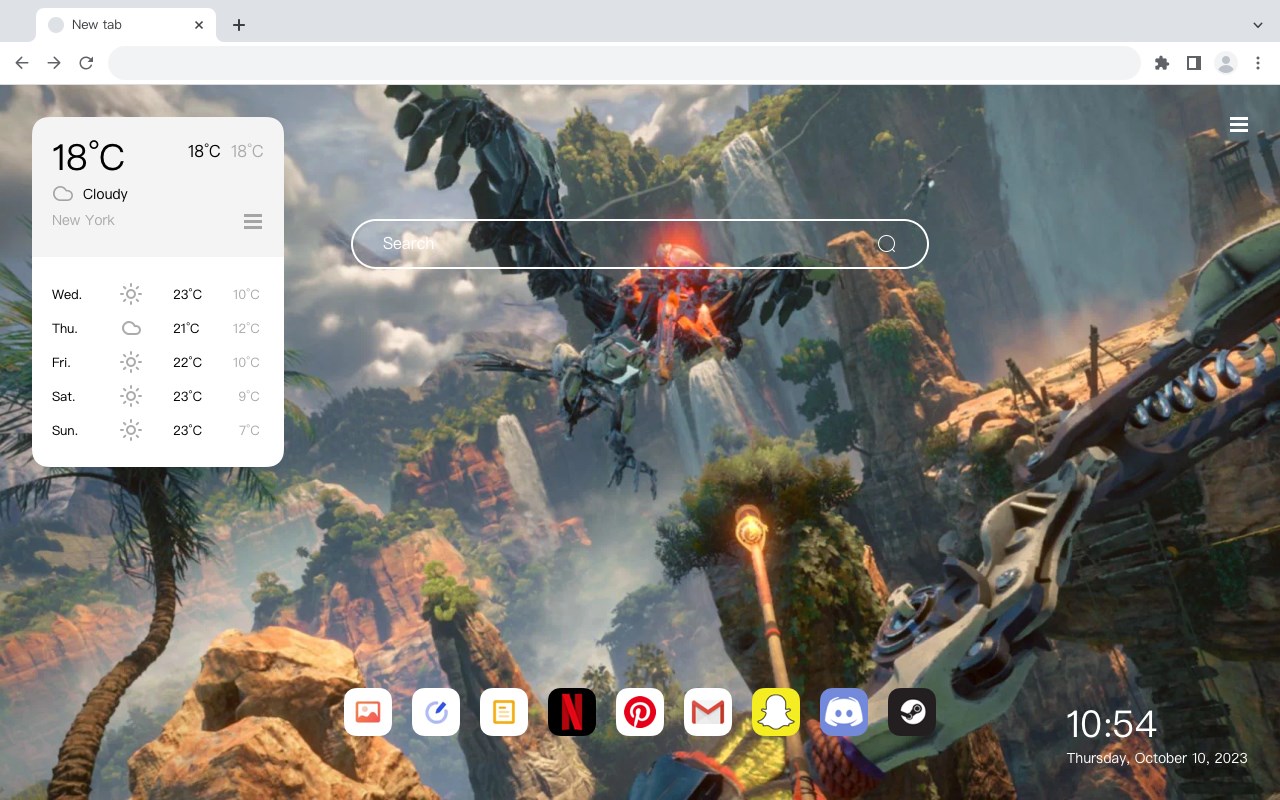Click the search magnifier icon
Screen dimensions: 1280x800
(x=887, y=244)
